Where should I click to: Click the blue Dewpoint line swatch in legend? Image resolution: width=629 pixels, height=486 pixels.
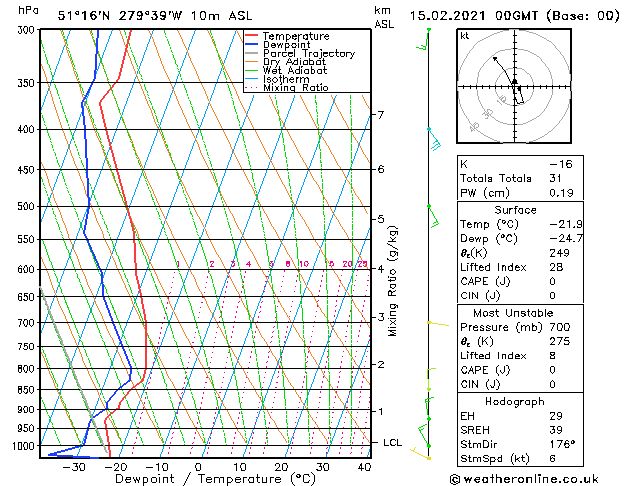click(x=252, y=44)
